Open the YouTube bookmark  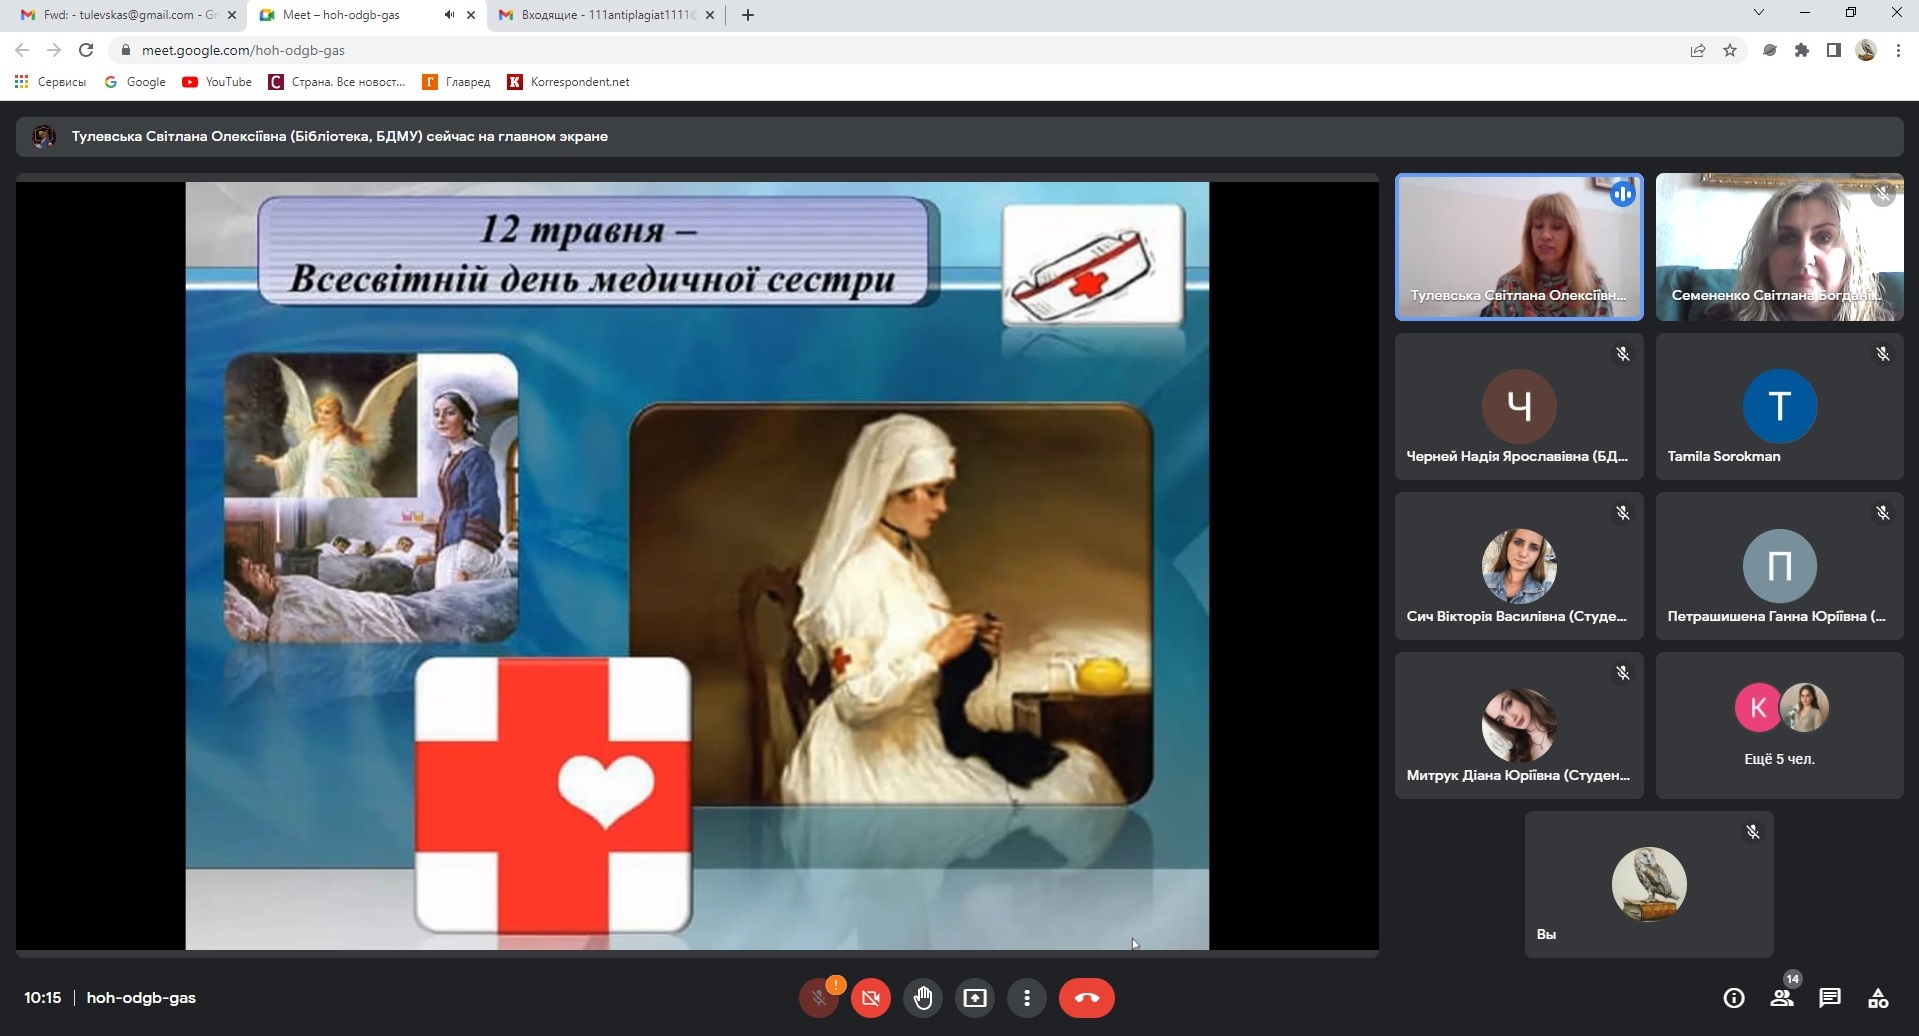217,82
